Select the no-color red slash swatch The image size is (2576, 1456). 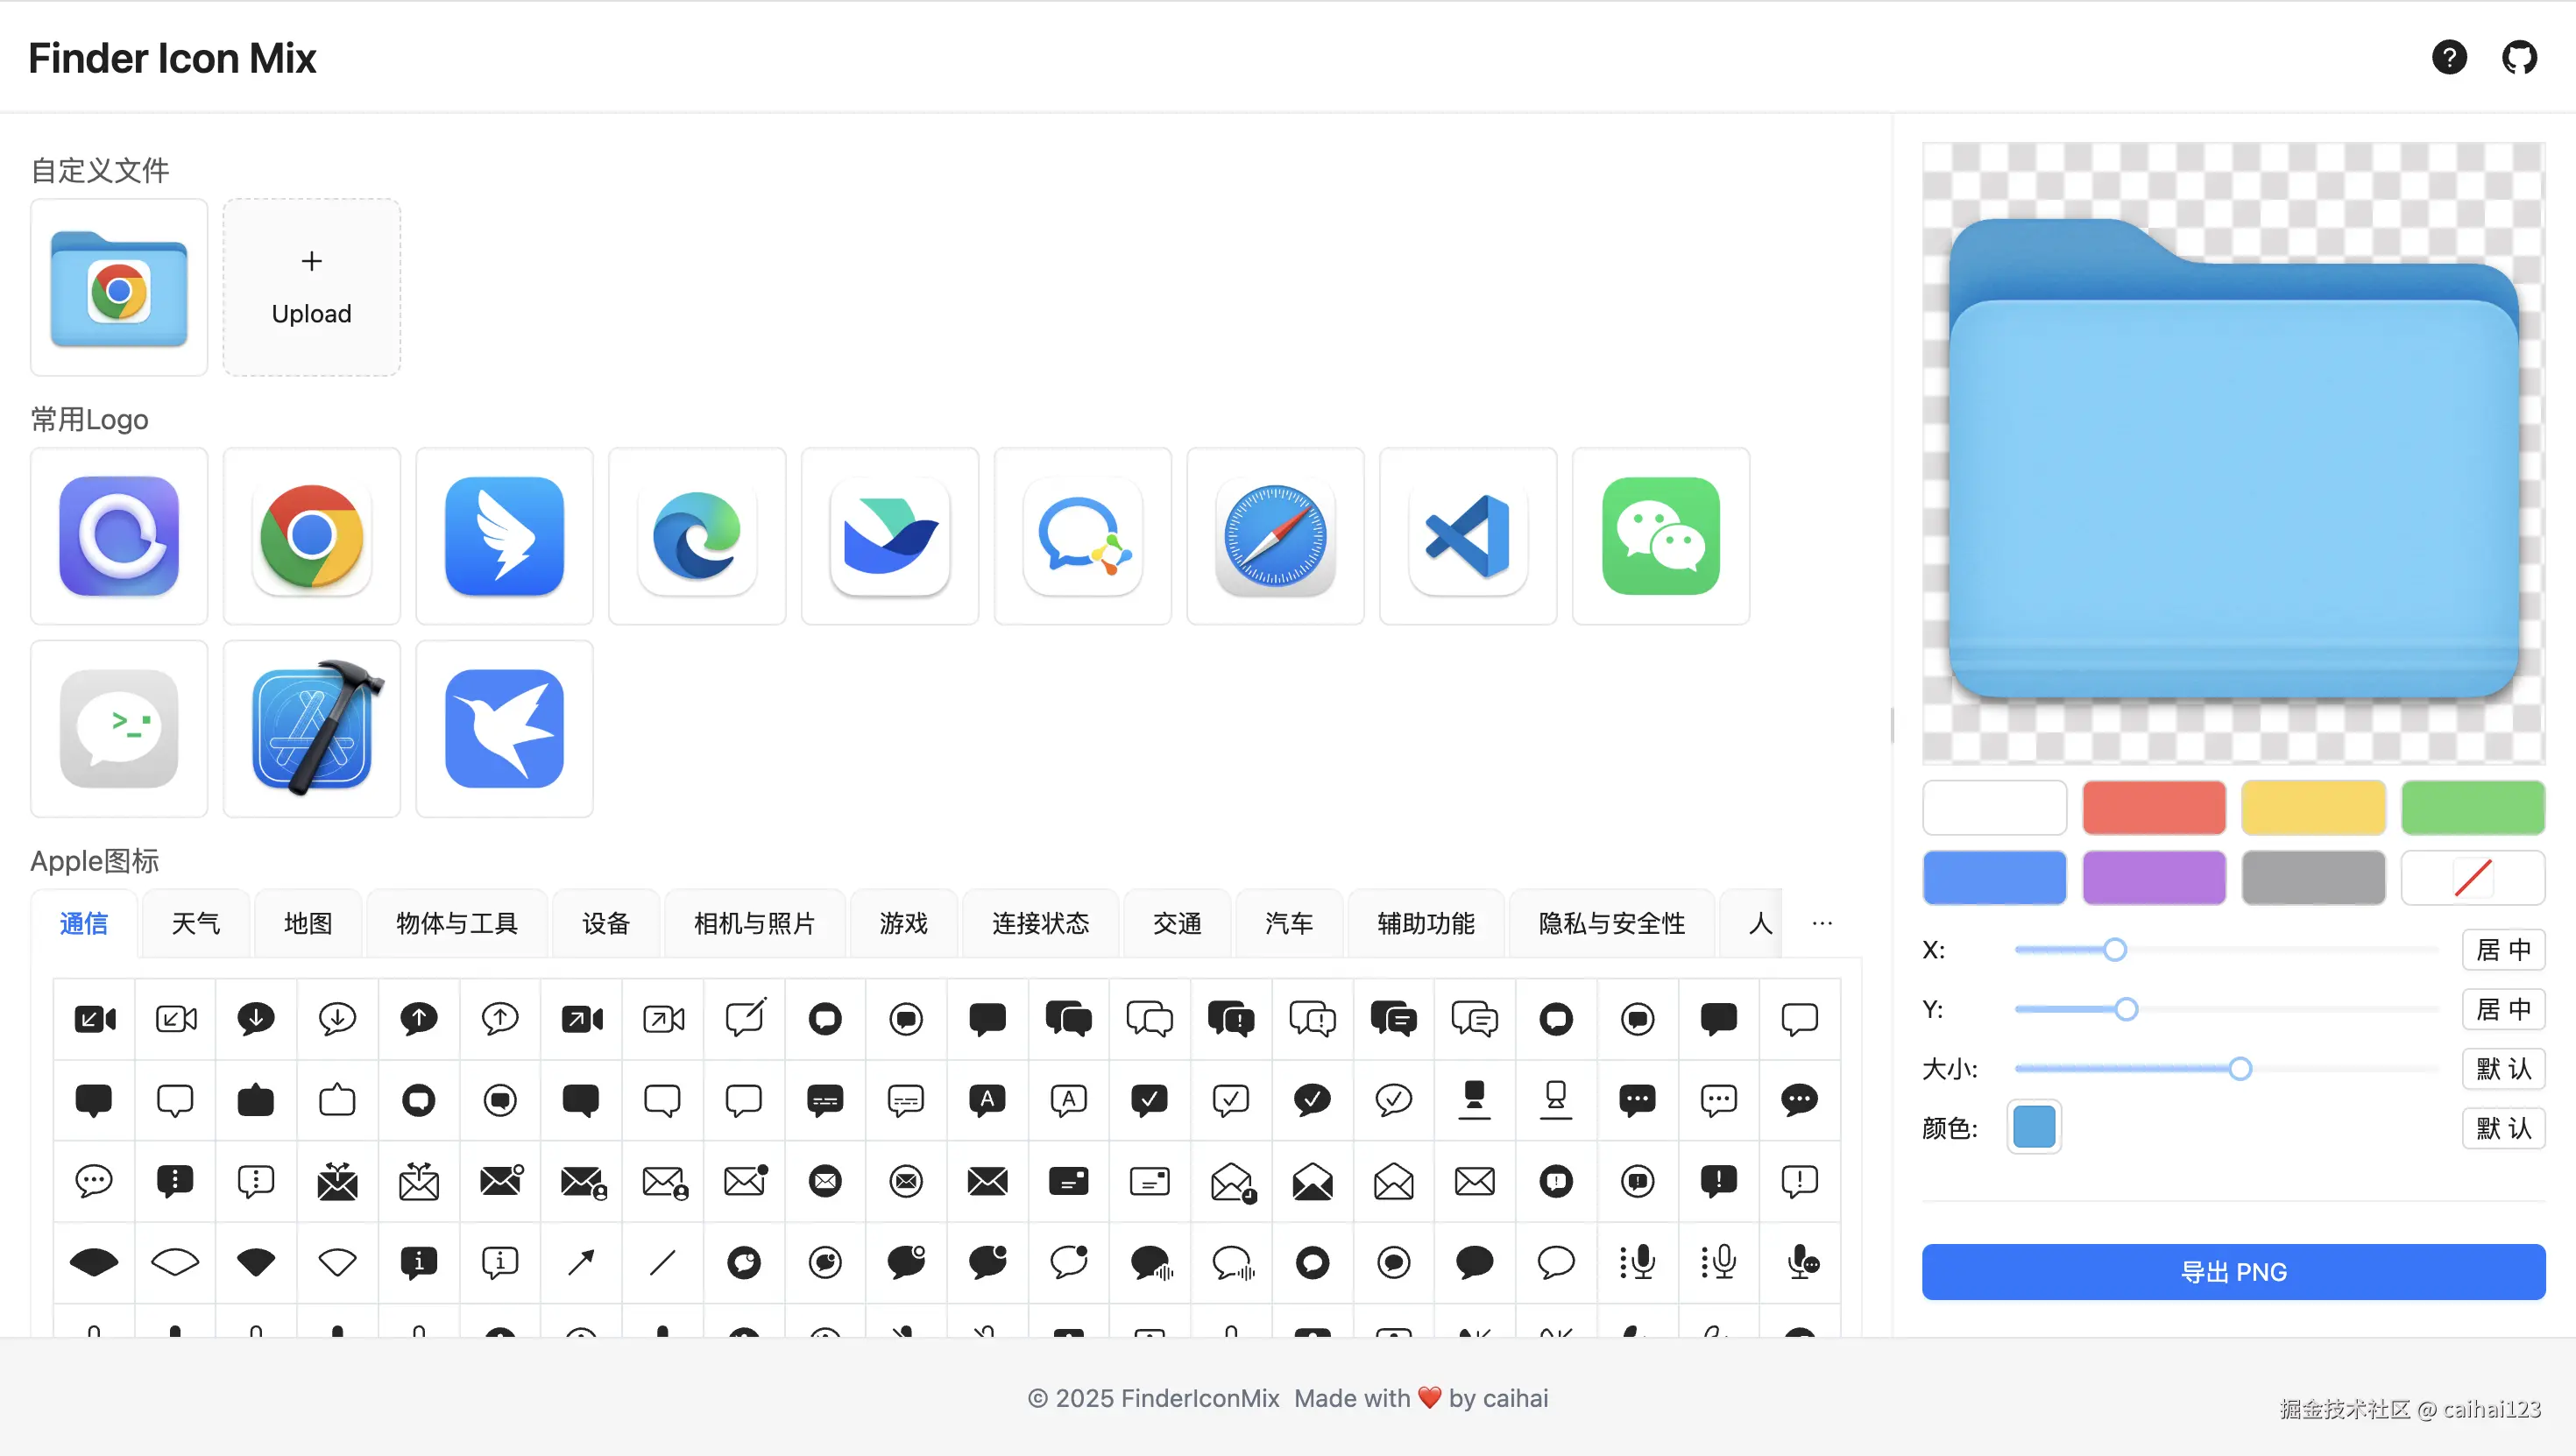click(x=2473, y=878)
